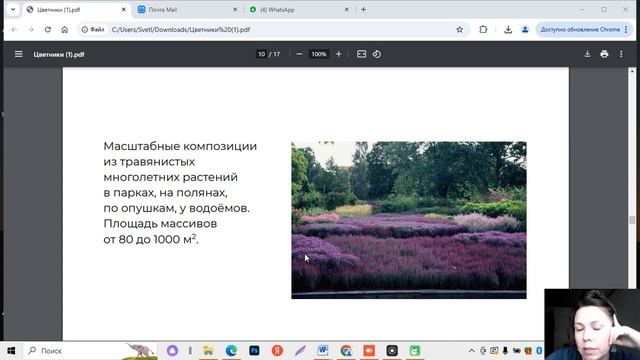Image resolution: width=640 pixels, height=360 pixels.
Task: Click the PDF vertical scrollbar thumb
Action: point(632,220)
